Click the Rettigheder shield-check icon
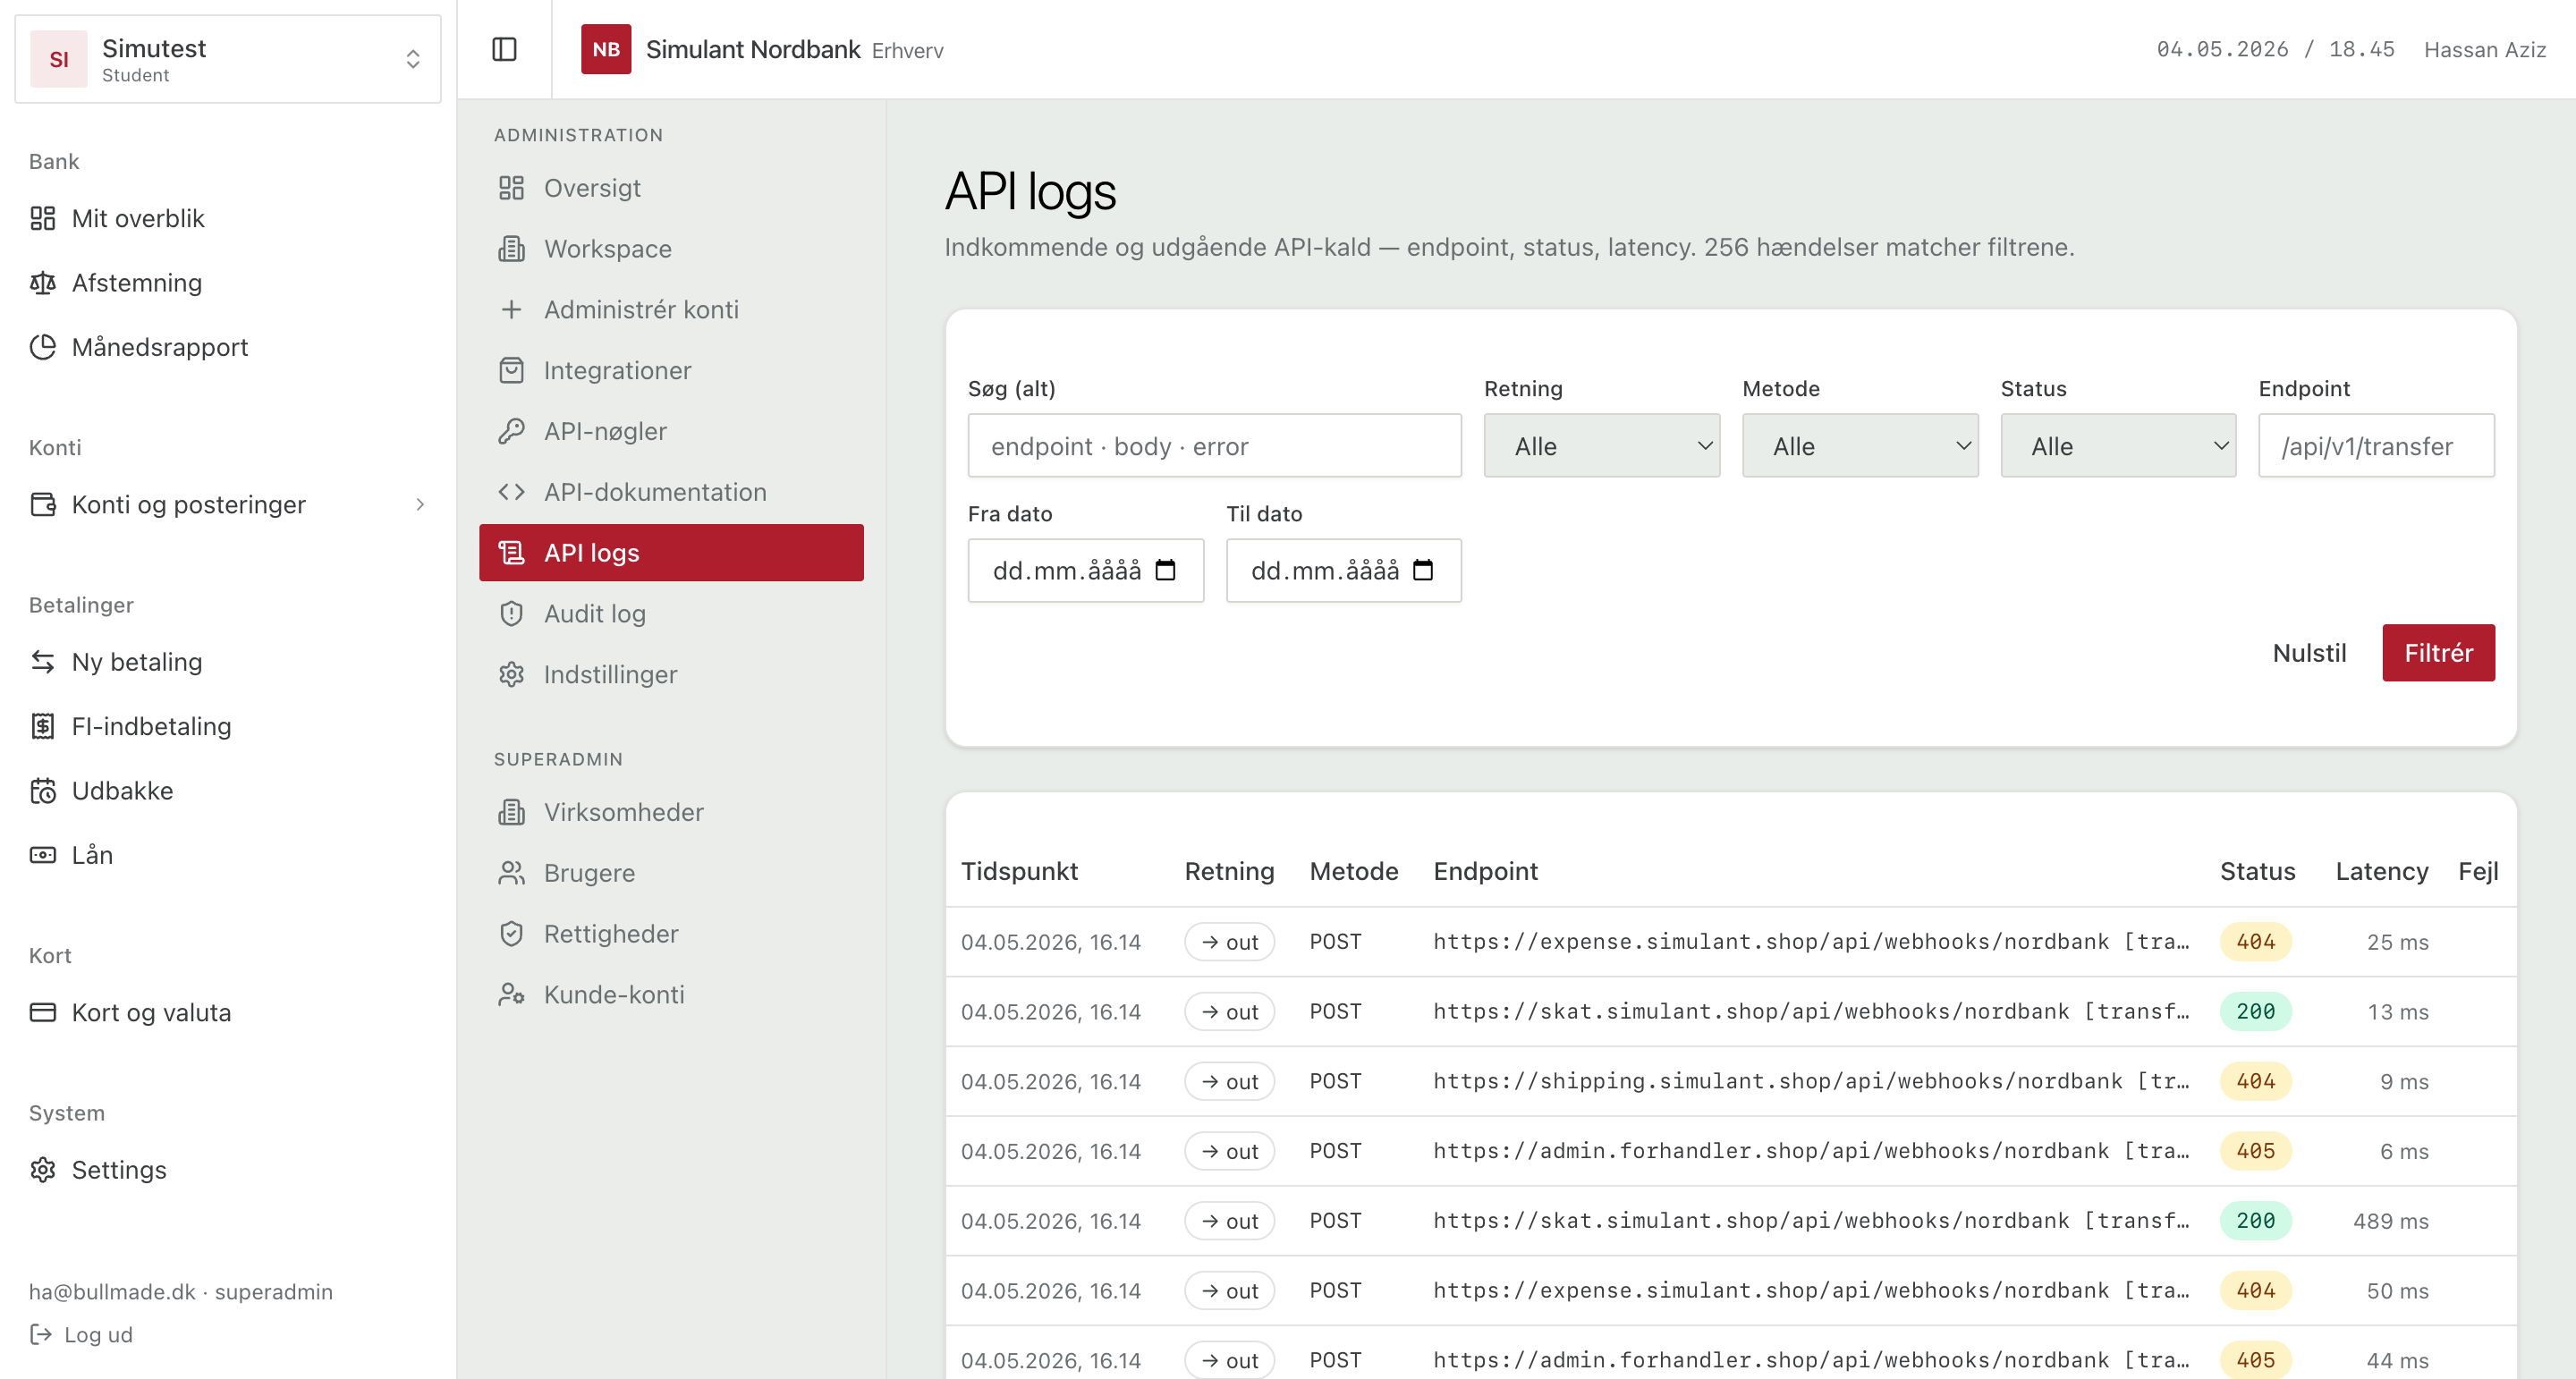 (x=511, y=934)
